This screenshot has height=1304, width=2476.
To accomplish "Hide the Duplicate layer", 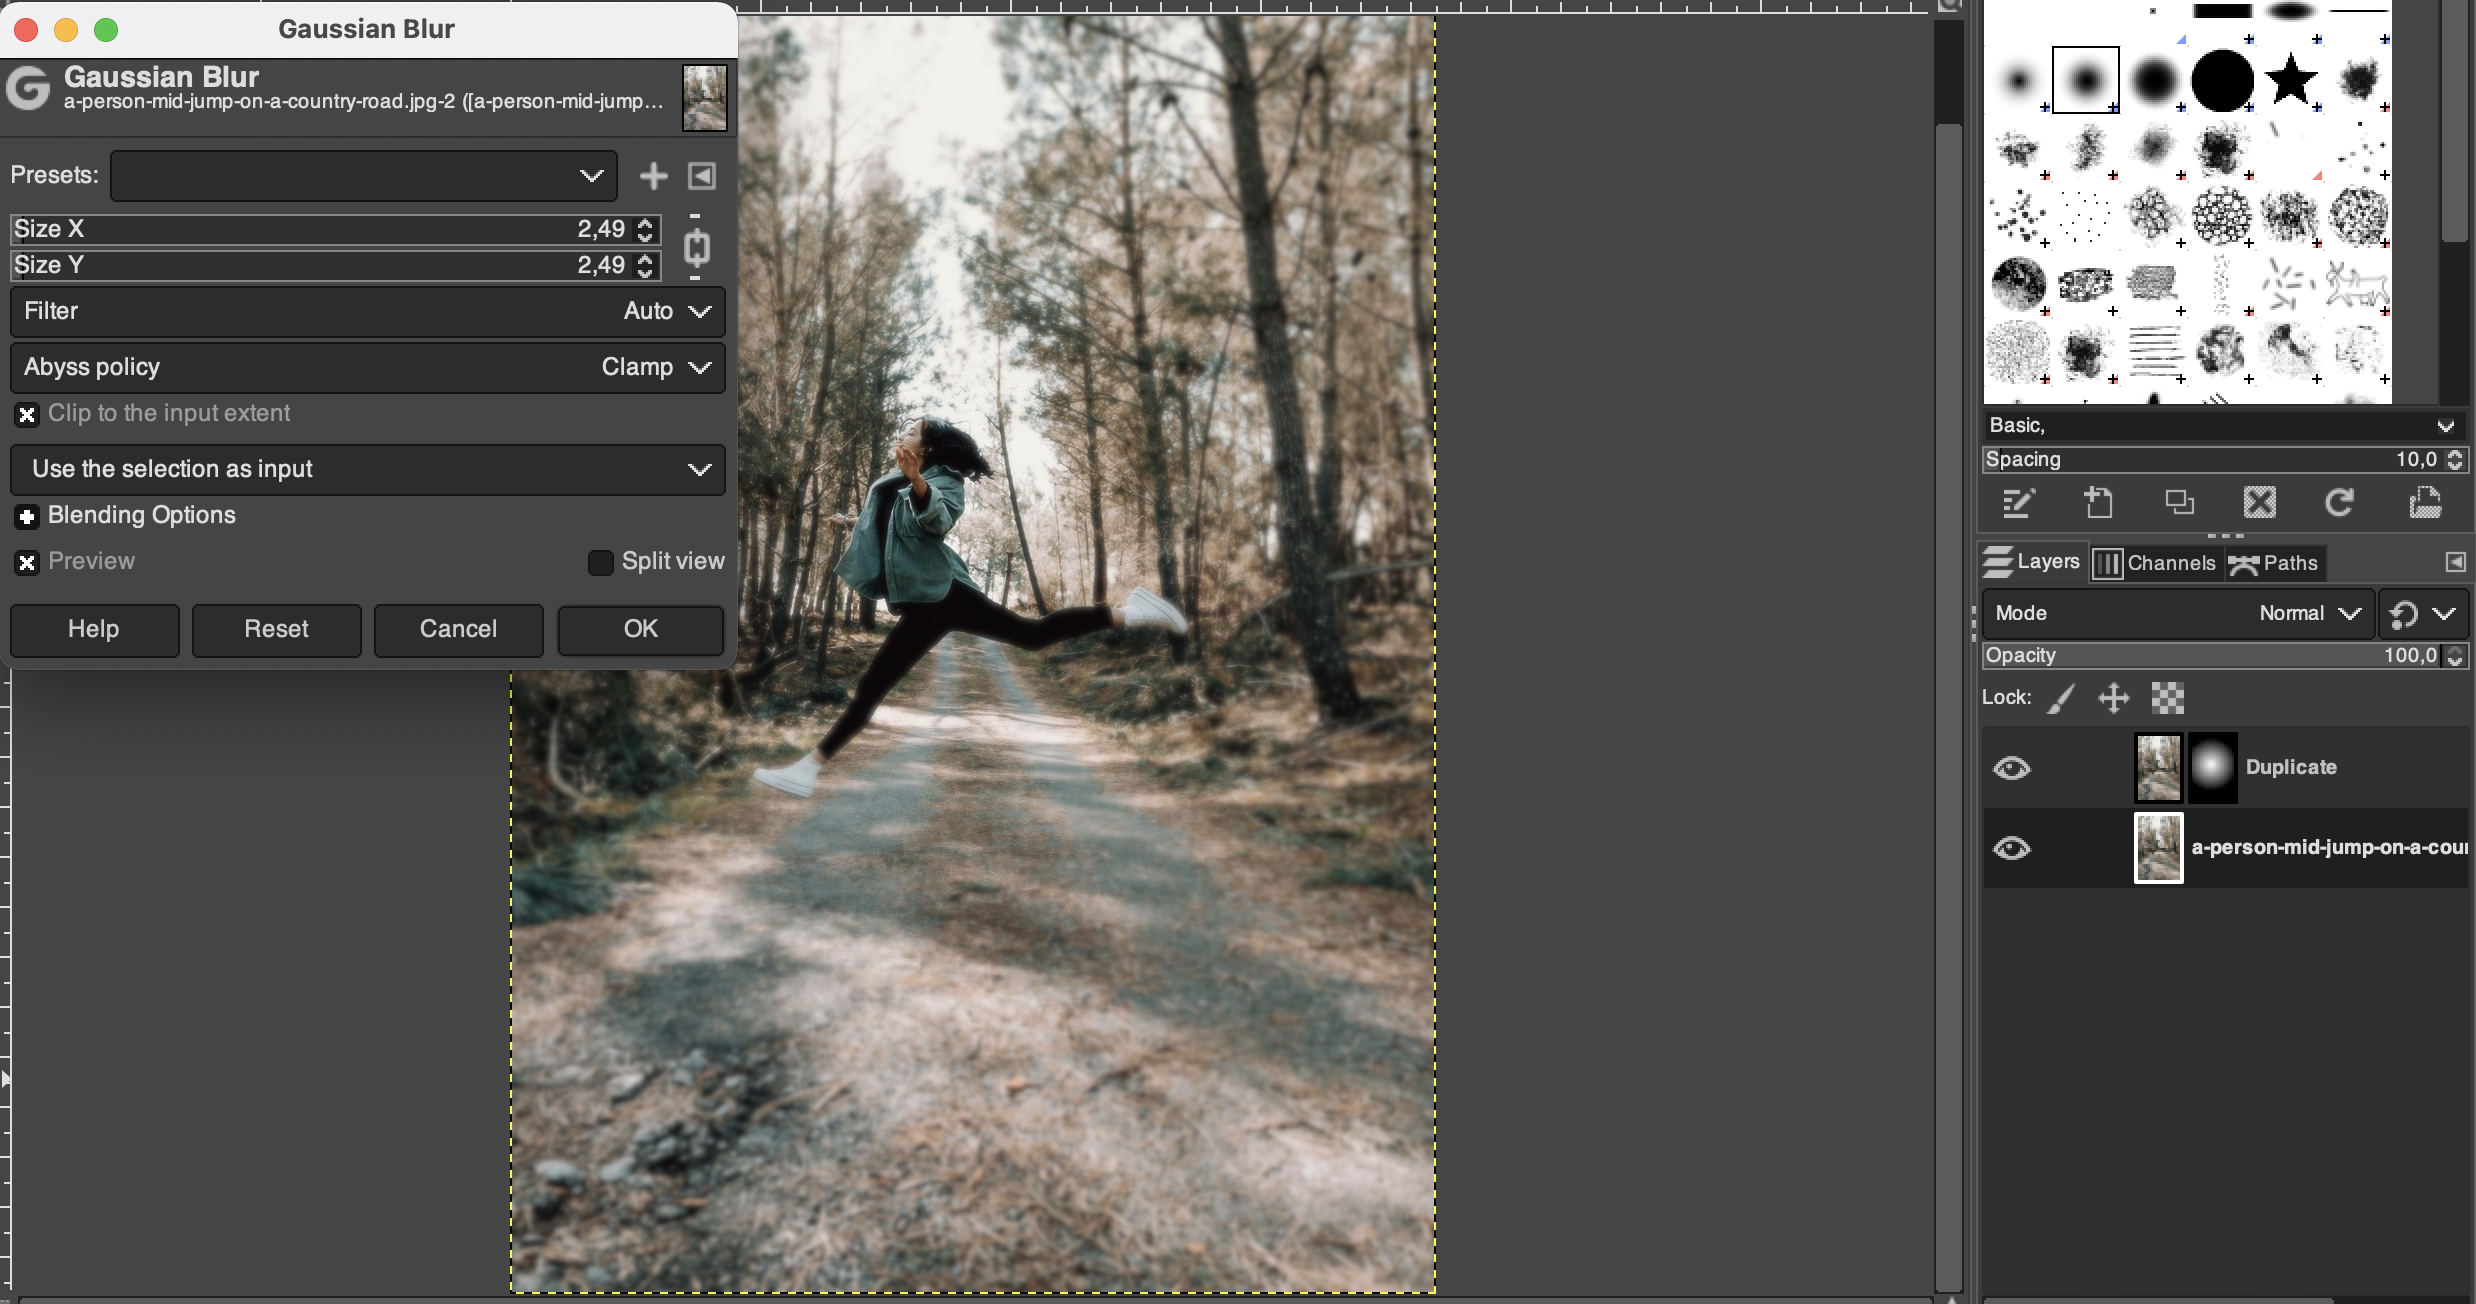I will click(2014, 768).
